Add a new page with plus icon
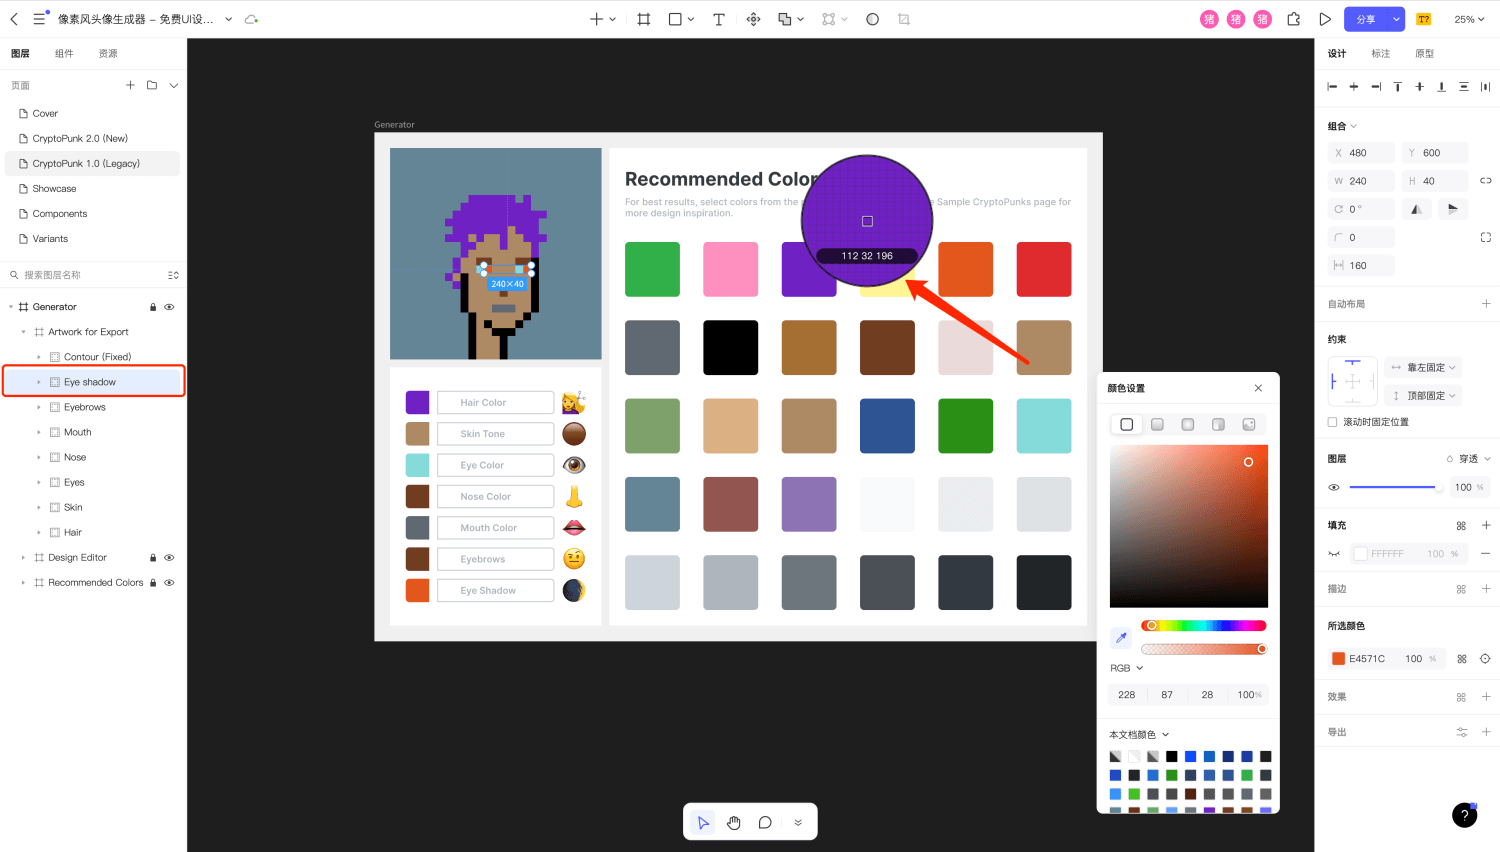This screenshot has width=1500, height=852. [130, 85]
